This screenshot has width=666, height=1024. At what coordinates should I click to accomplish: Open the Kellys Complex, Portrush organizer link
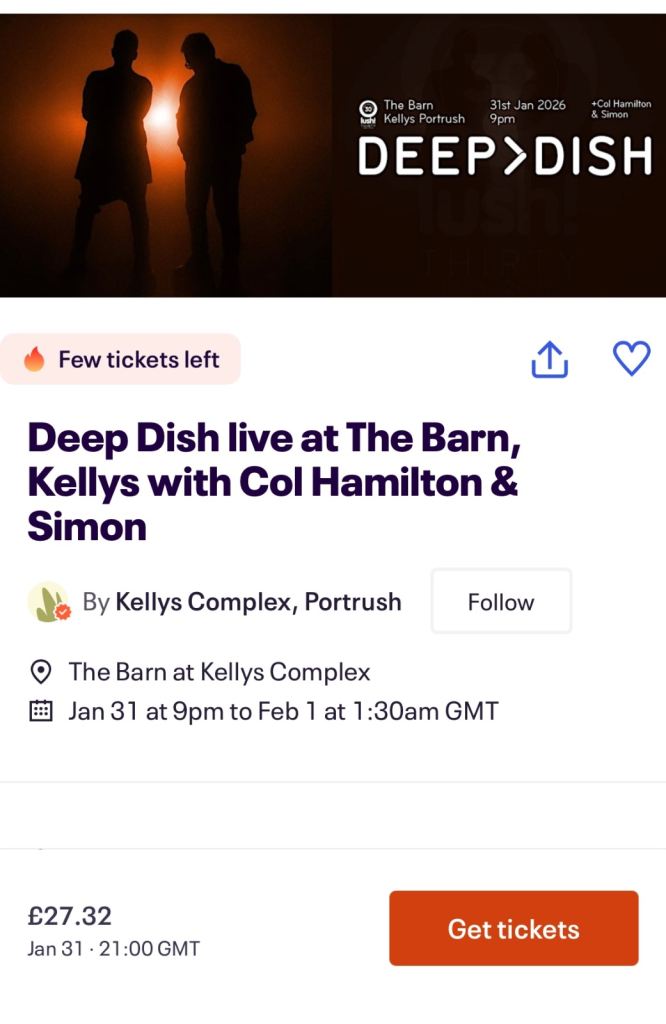258,602
